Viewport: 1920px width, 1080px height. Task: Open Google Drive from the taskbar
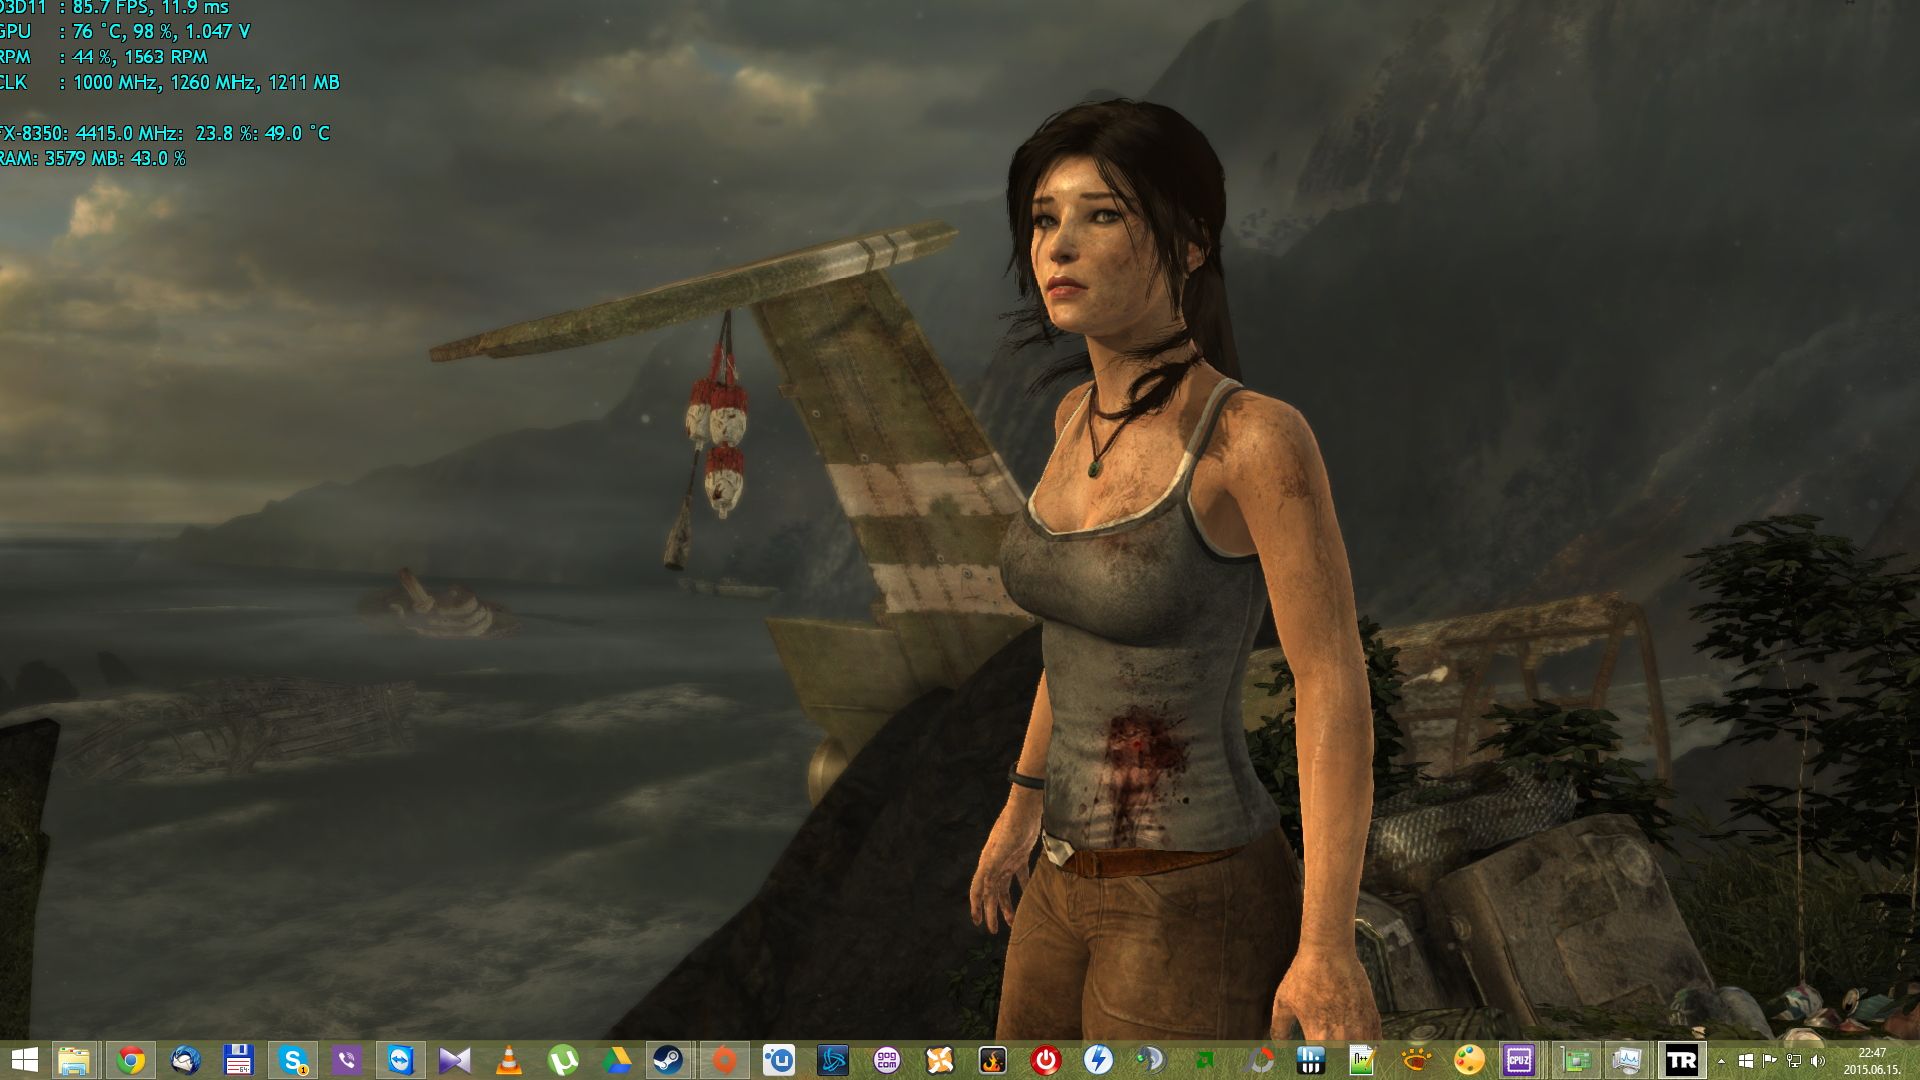617,1060
